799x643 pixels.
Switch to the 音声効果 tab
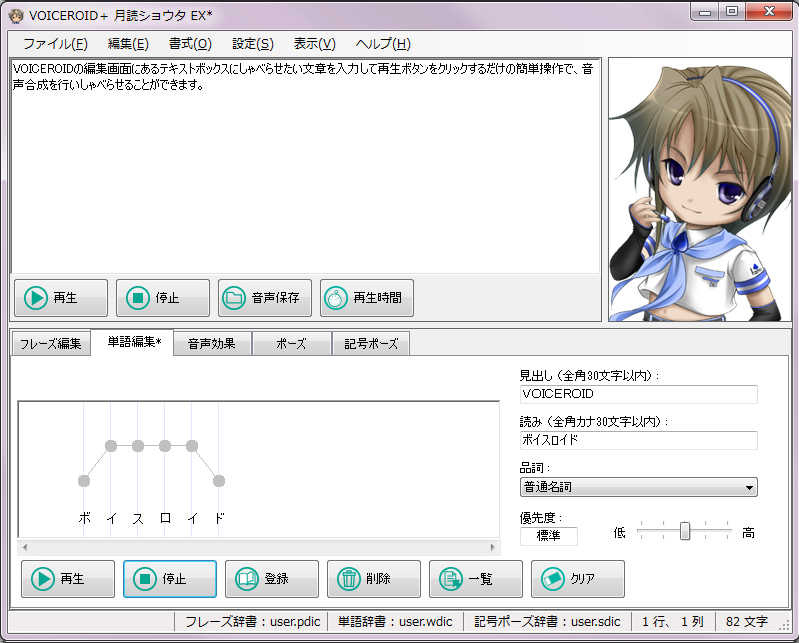pos(212,344)
